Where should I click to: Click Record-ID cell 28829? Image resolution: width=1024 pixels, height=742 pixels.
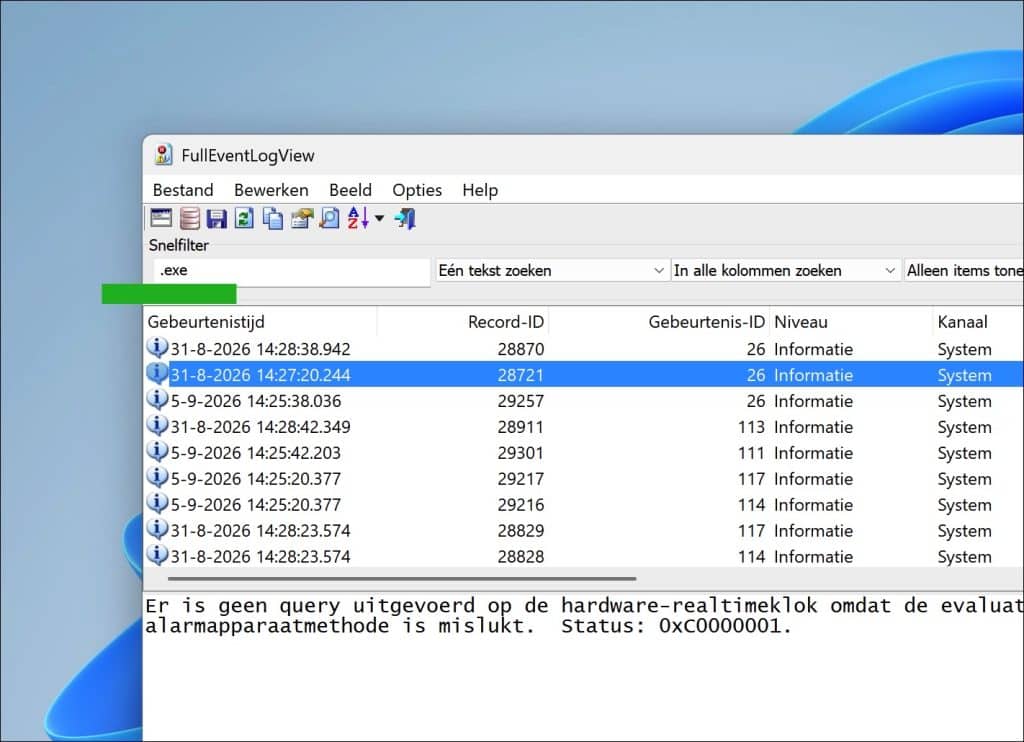tap(520, 530)
